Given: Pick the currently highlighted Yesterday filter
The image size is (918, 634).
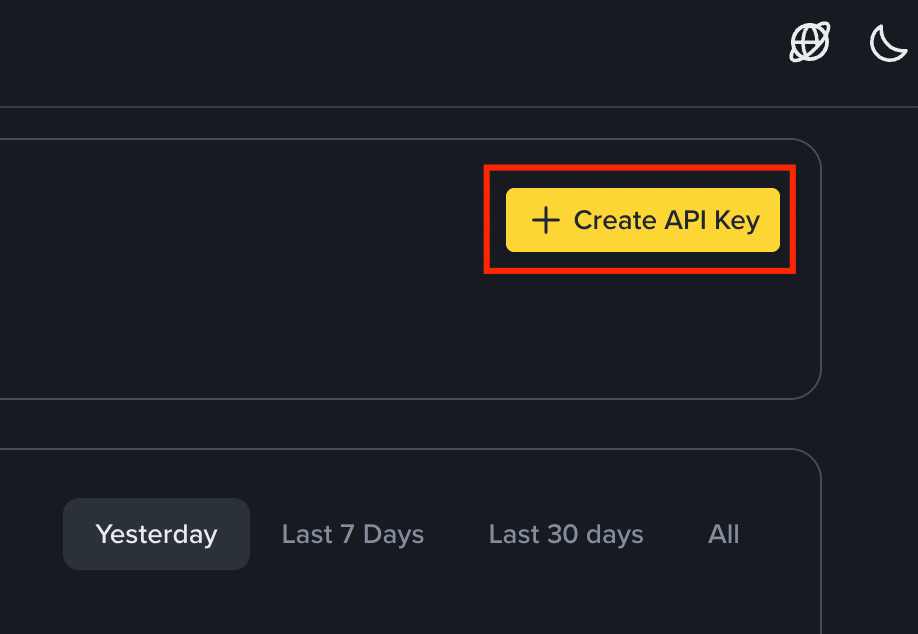Looking at the screenshot, I should point(156,534).
